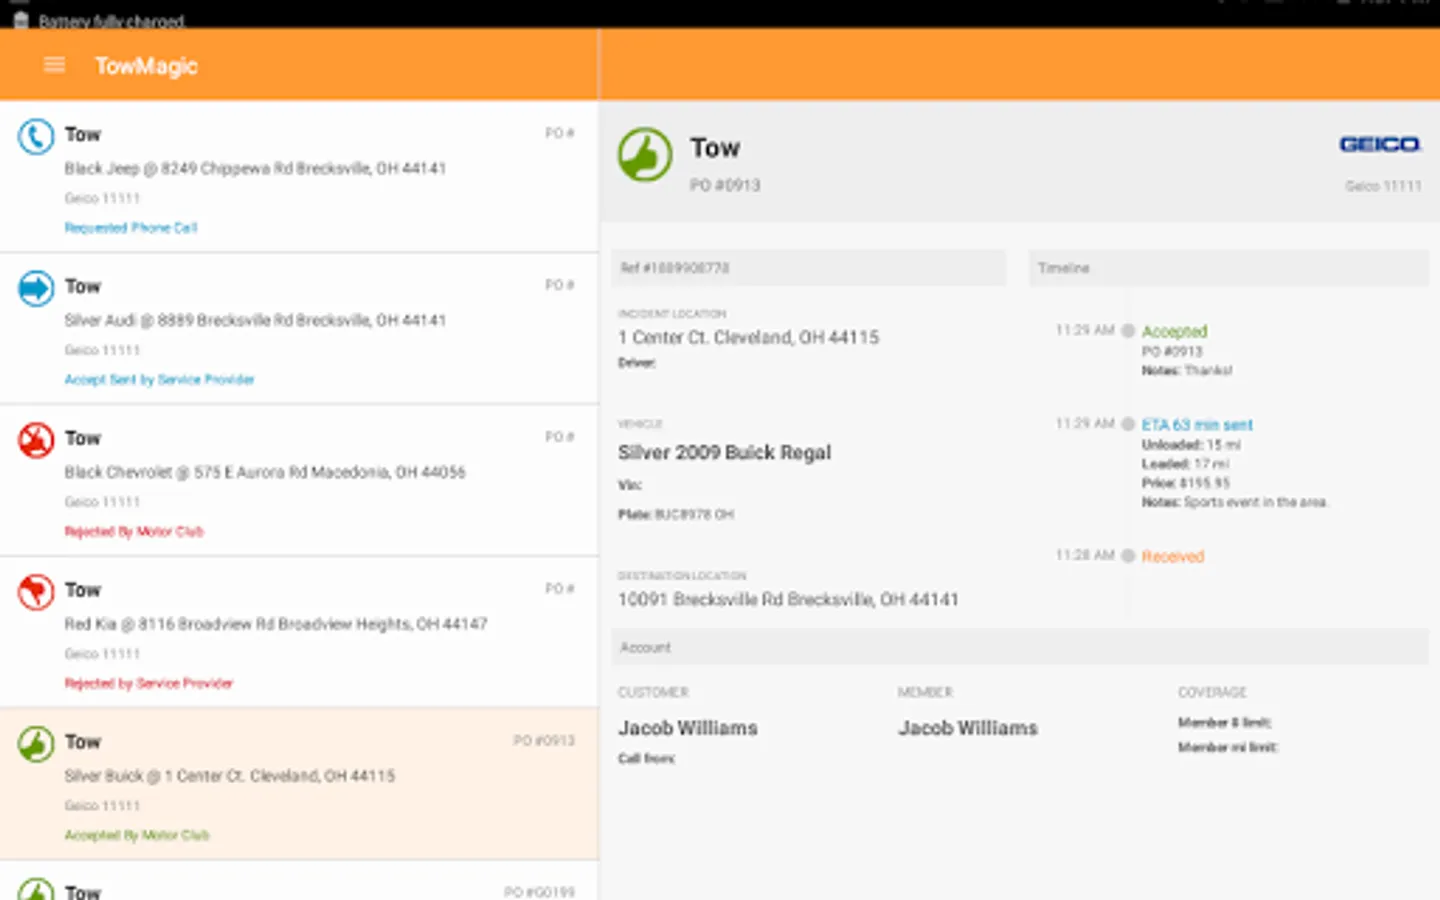
Task: Click Sports event in the area note
Action: tap(1235, 503)
